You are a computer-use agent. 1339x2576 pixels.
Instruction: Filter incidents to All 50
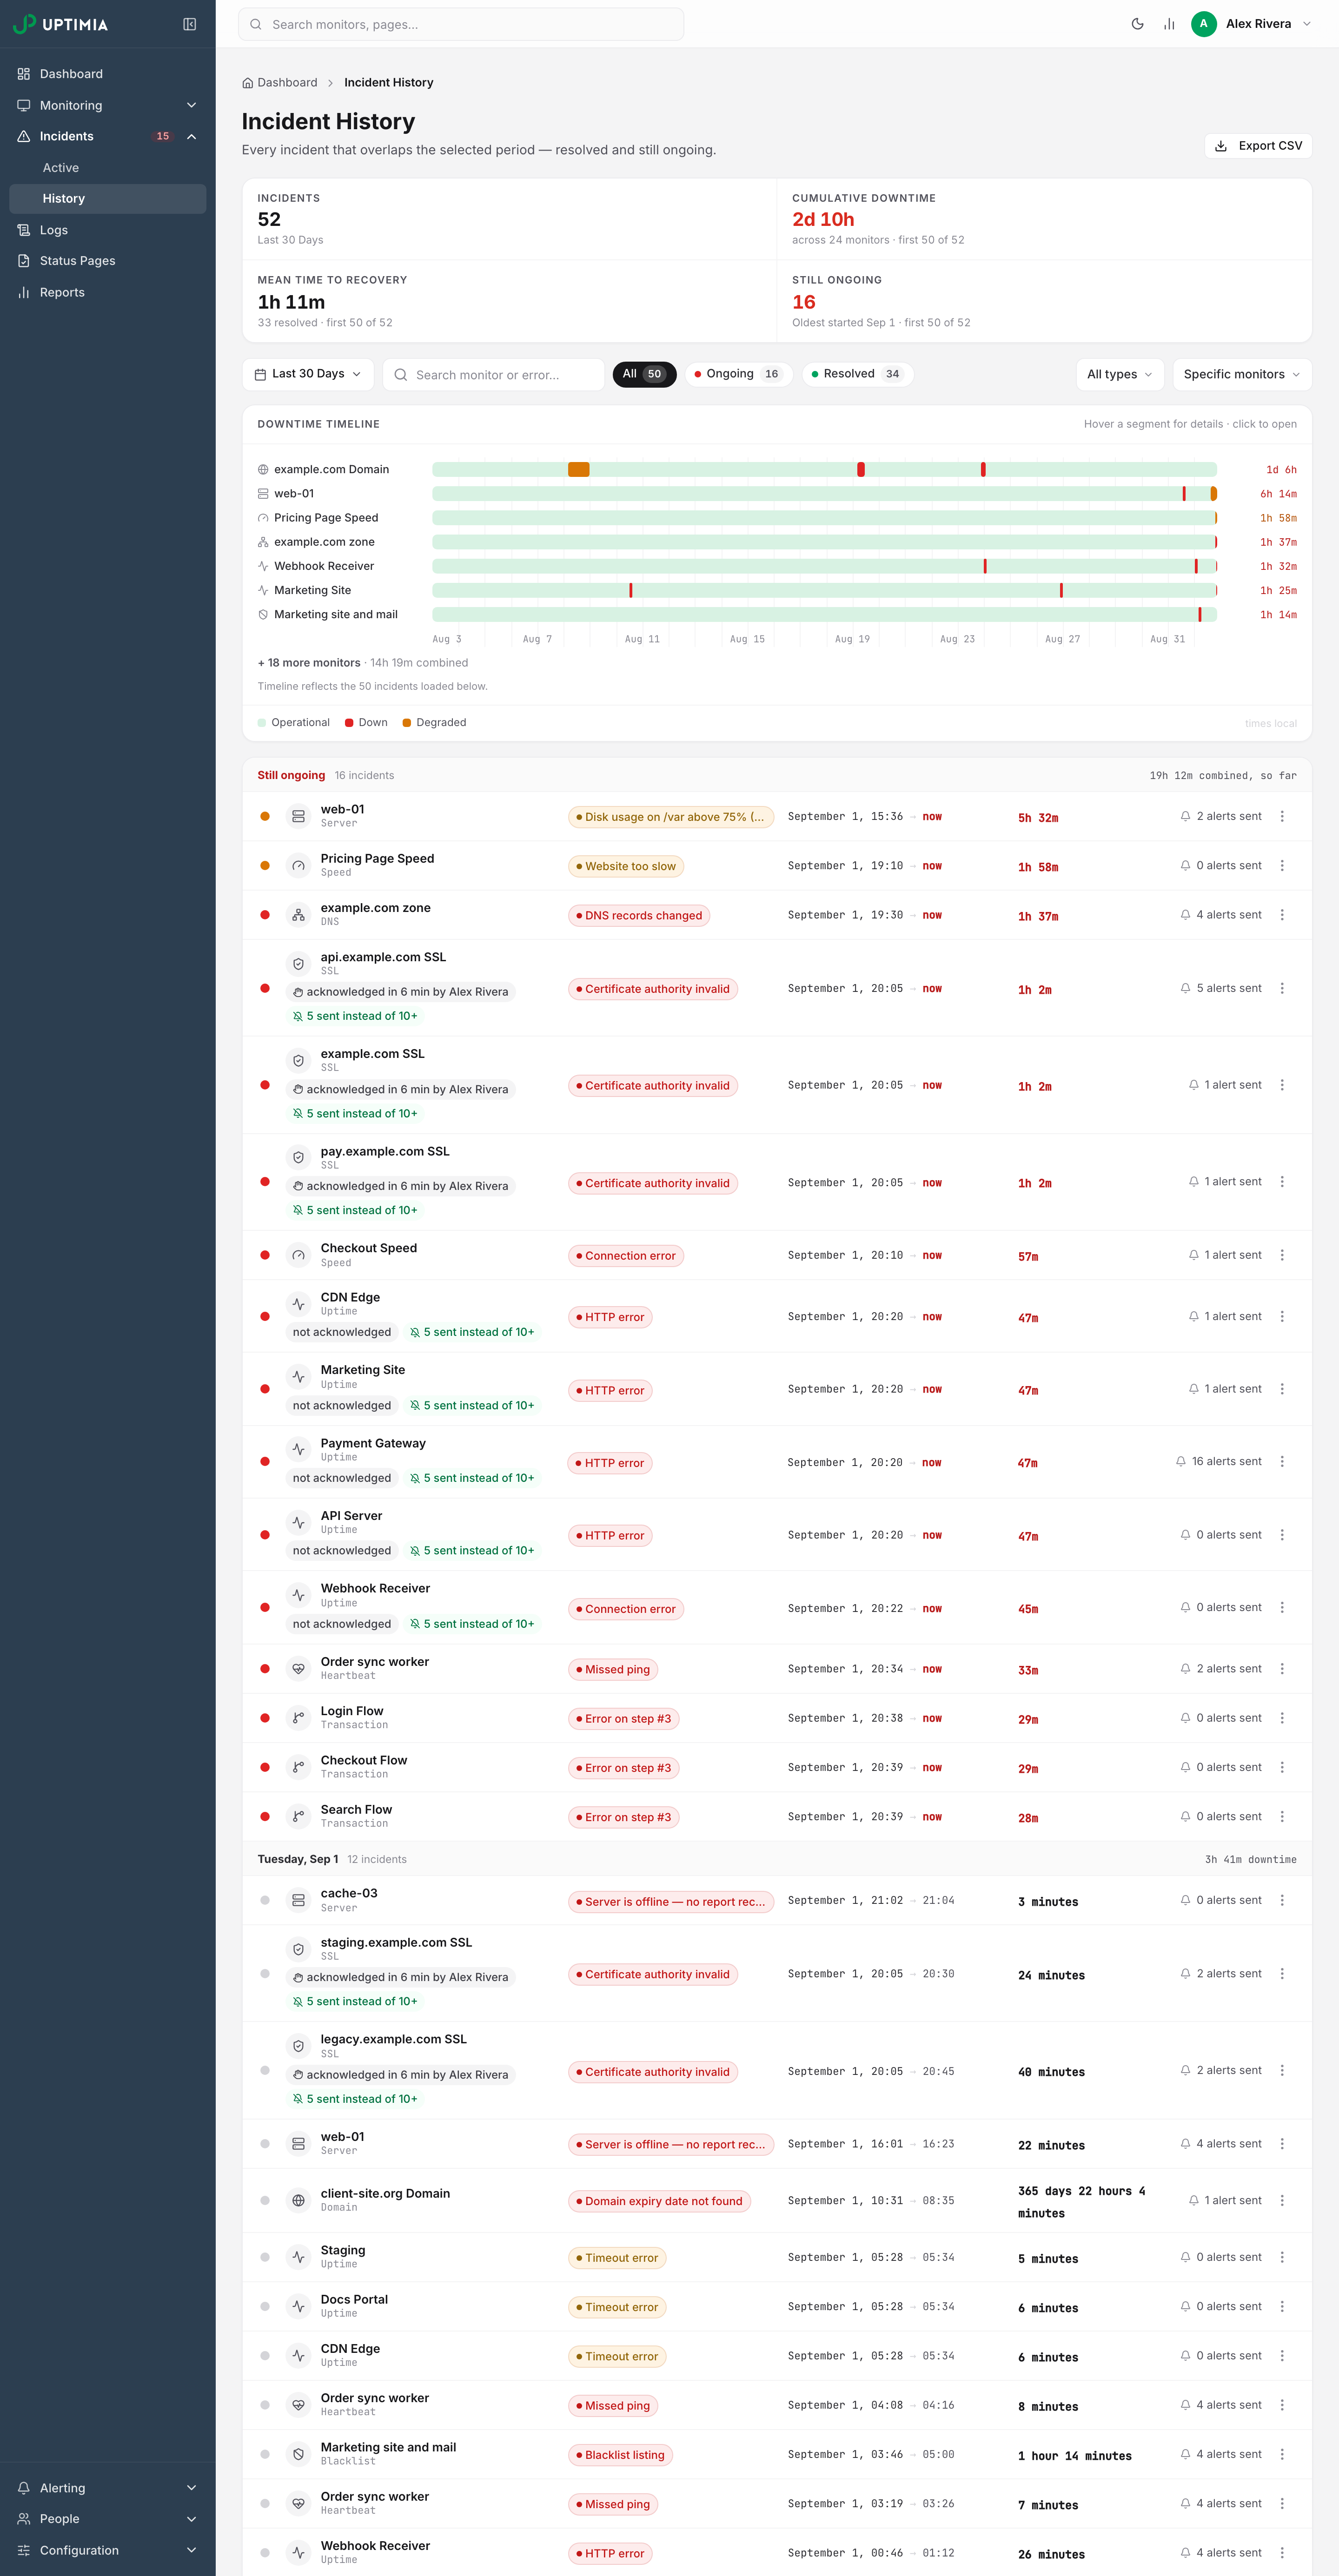point(644,374)
